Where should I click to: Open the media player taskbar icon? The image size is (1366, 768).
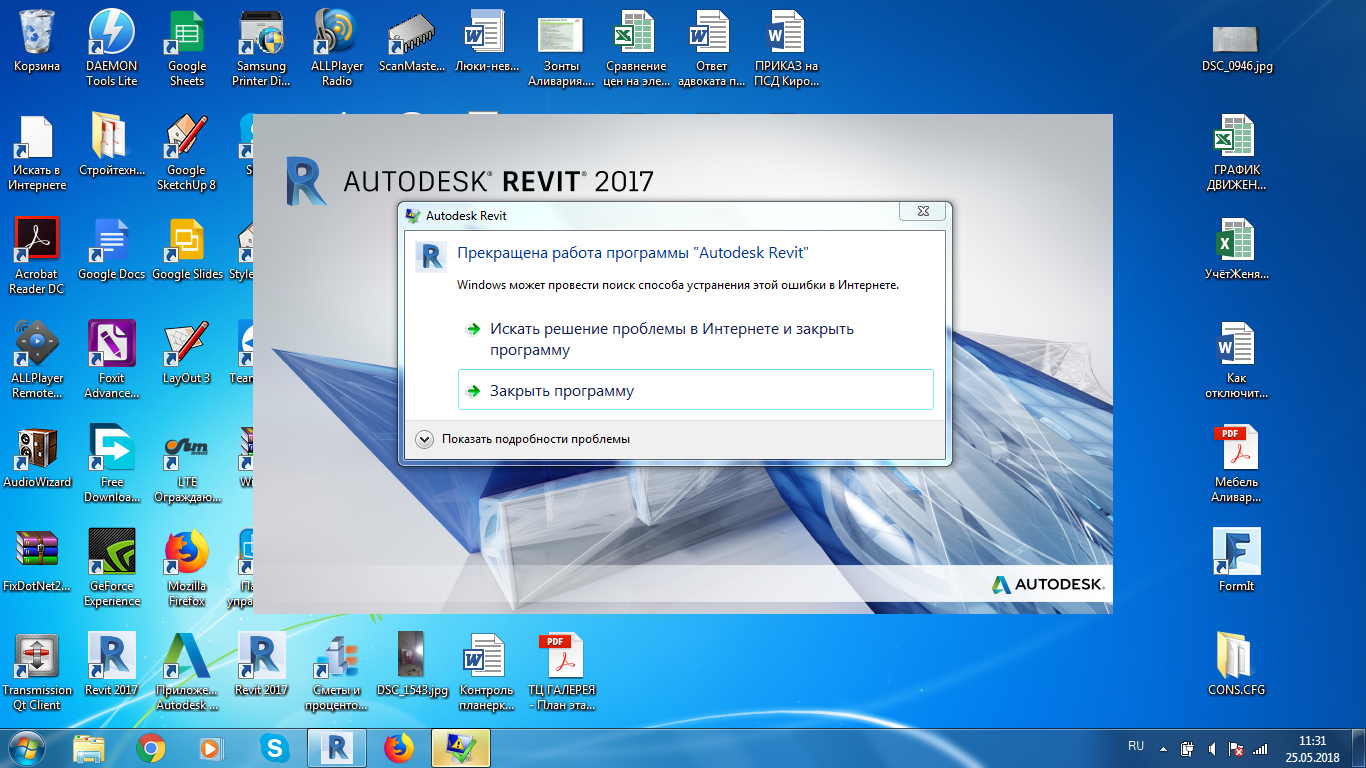[x=211, y=747]
